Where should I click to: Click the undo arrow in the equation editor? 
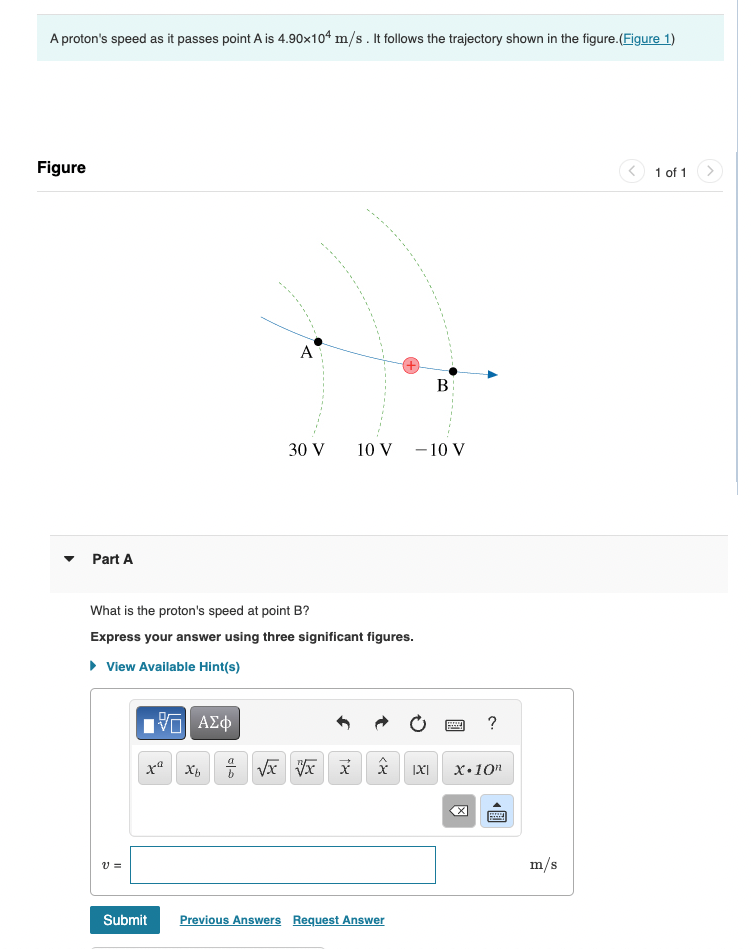pyautogui.click(x=342, y=722)
